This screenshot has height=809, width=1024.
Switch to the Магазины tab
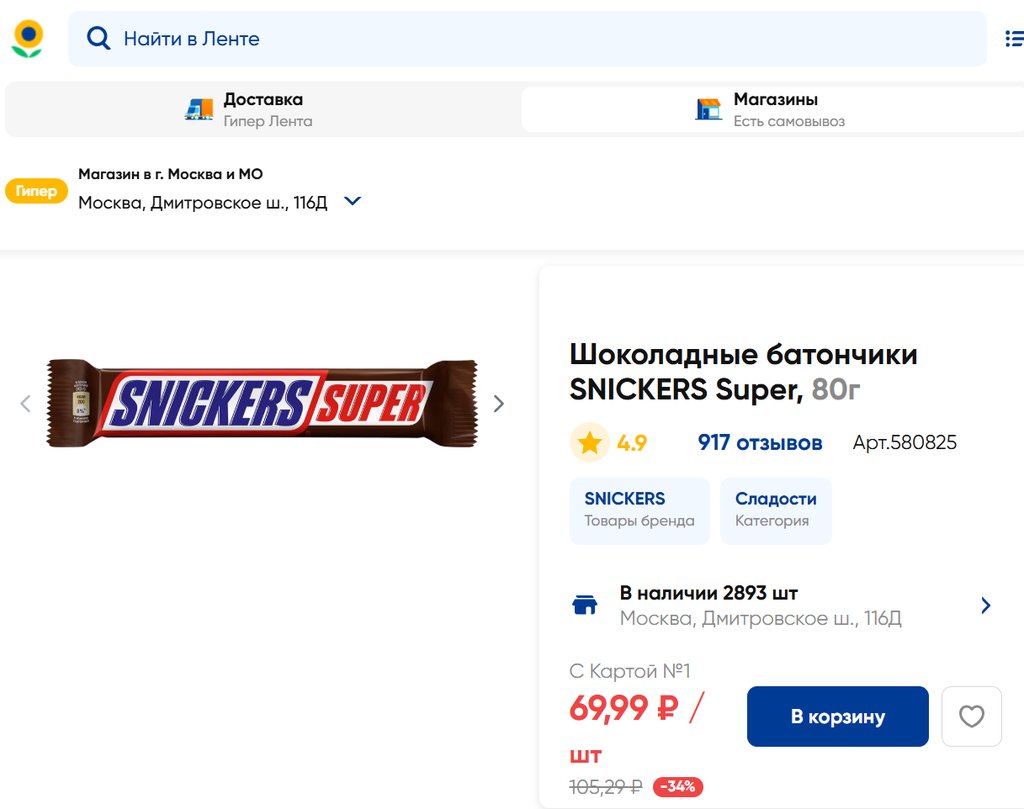[774, 109]
